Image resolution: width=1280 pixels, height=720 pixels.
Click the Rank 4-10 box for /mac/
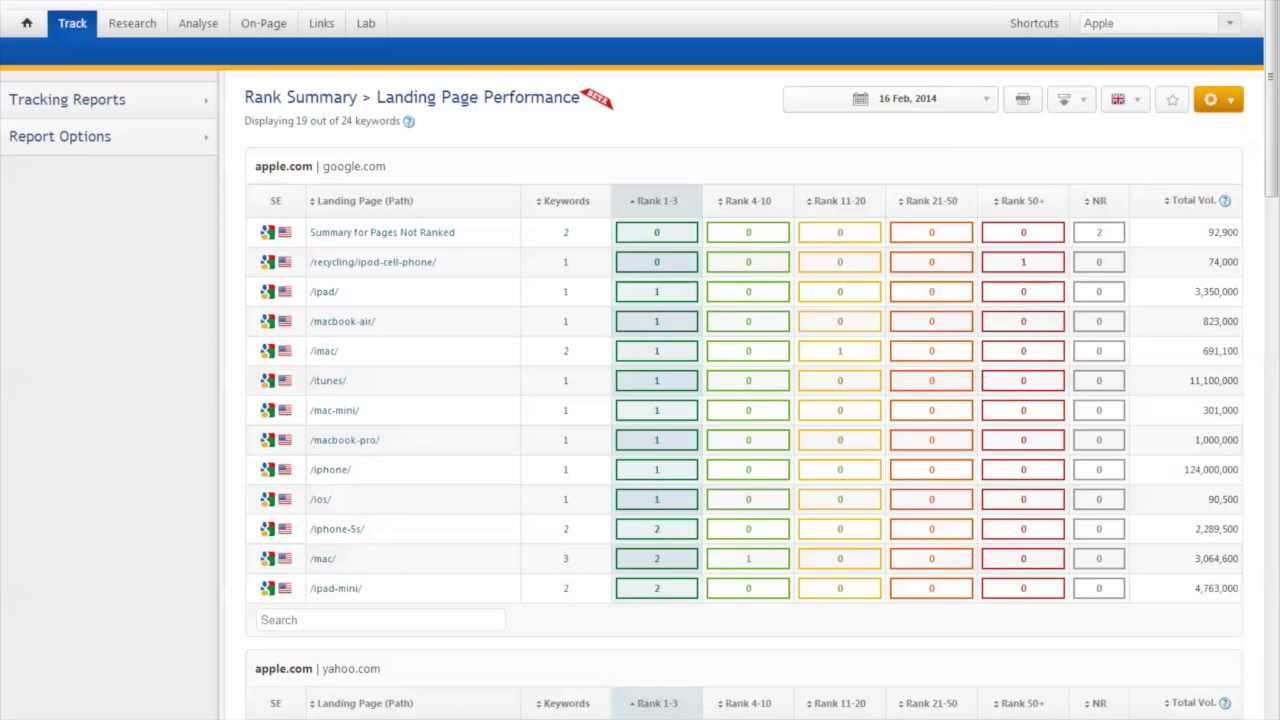point(748,559)
